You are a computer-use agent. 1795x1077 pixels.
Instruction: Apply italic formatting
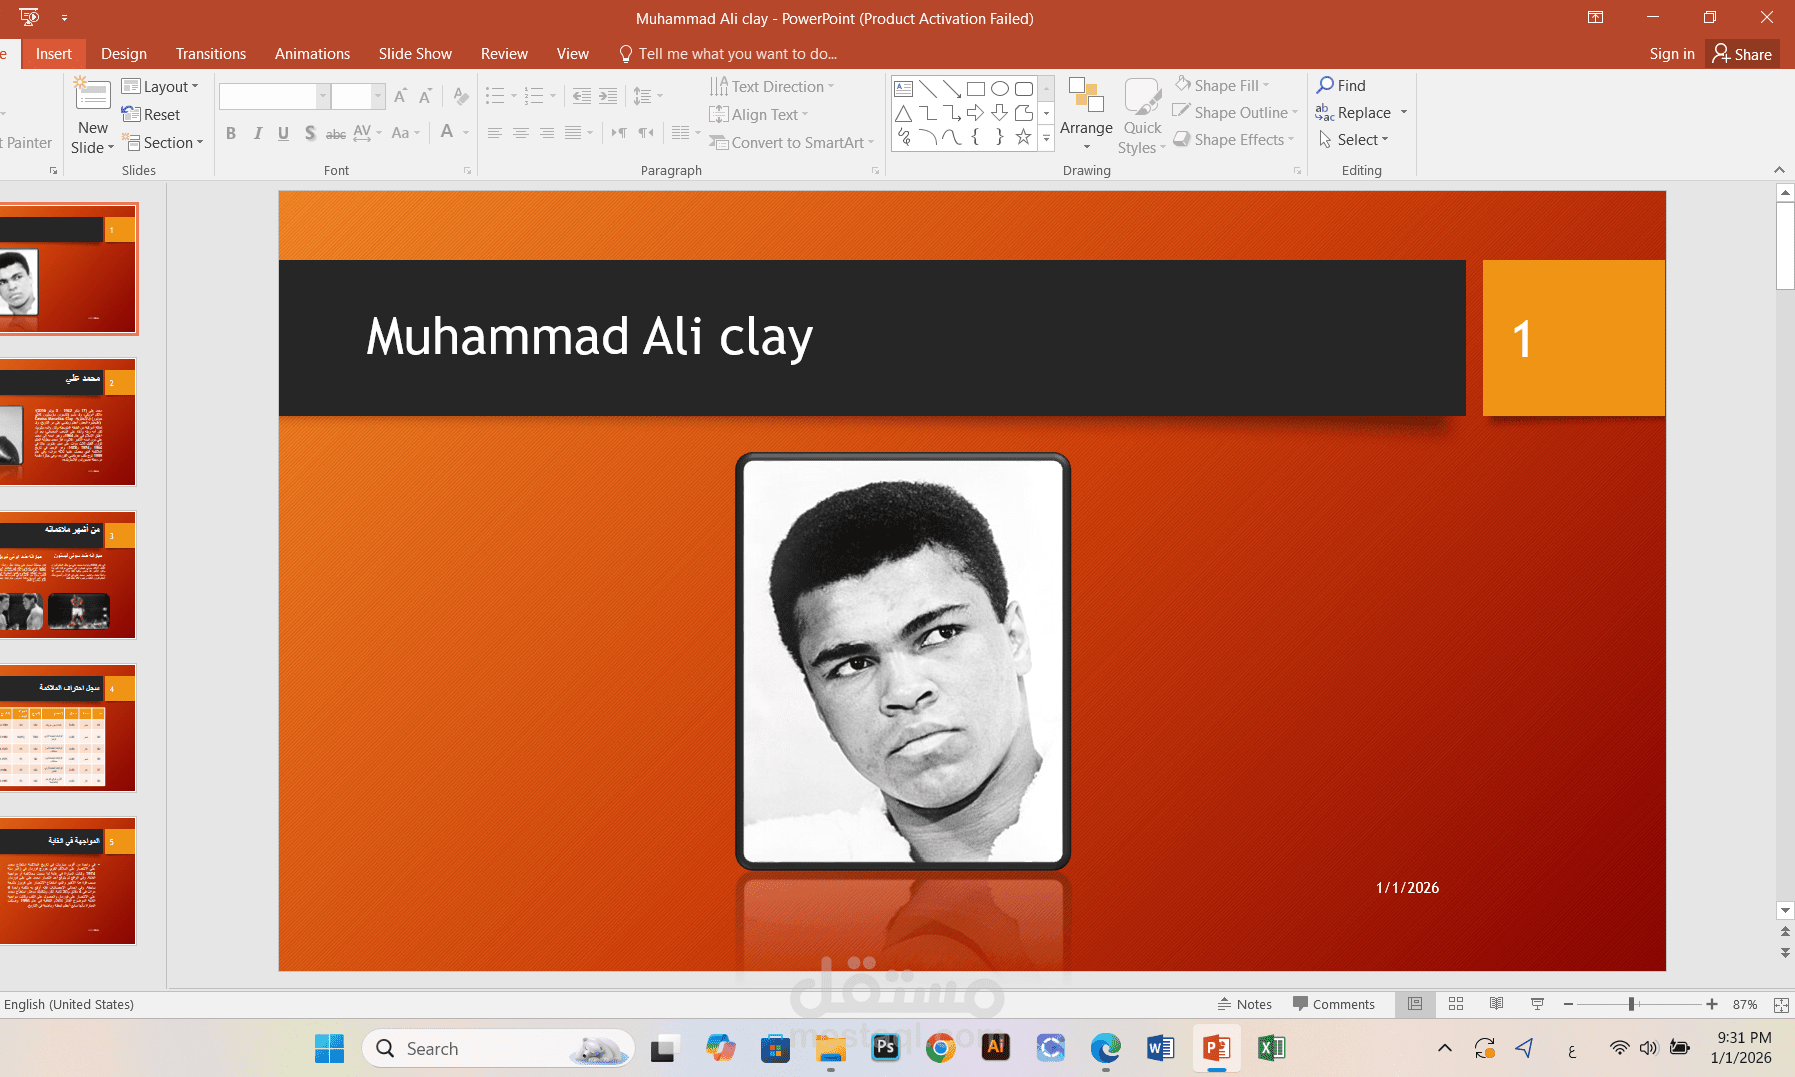(x=257, y=132)
